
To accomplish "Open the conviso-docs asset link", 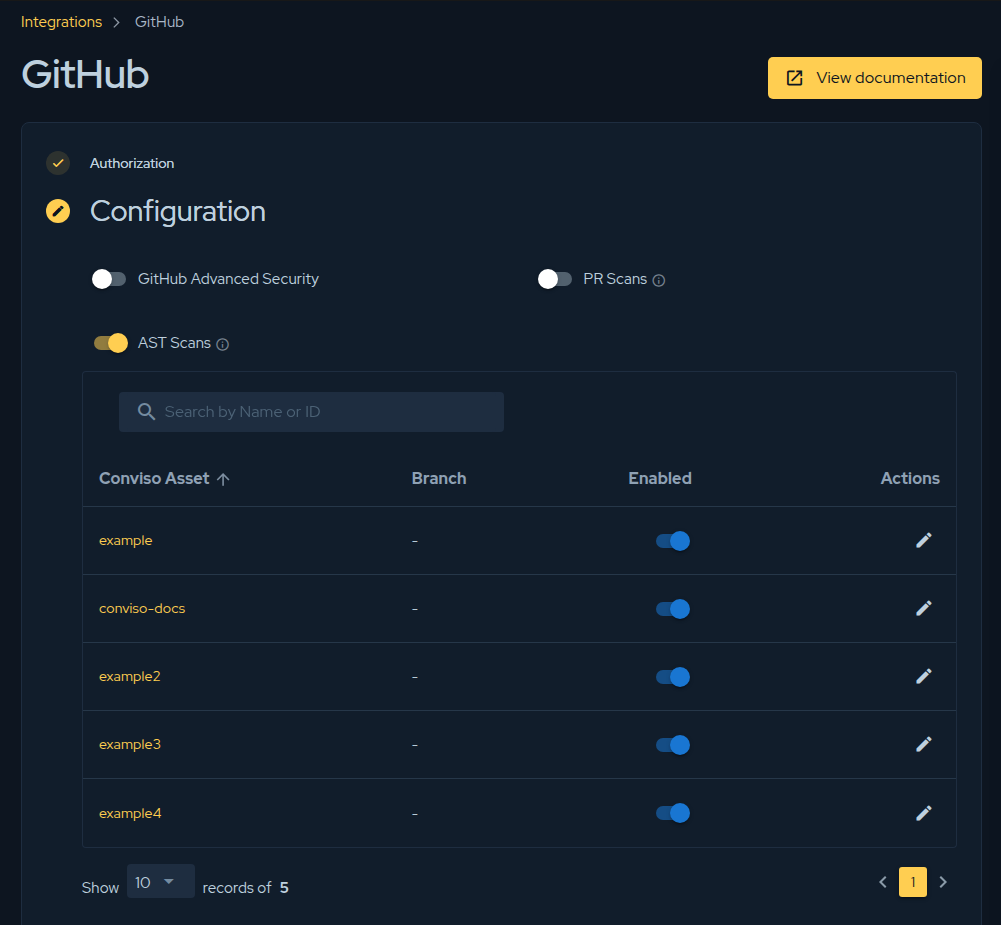I will (x=142, y=608).
